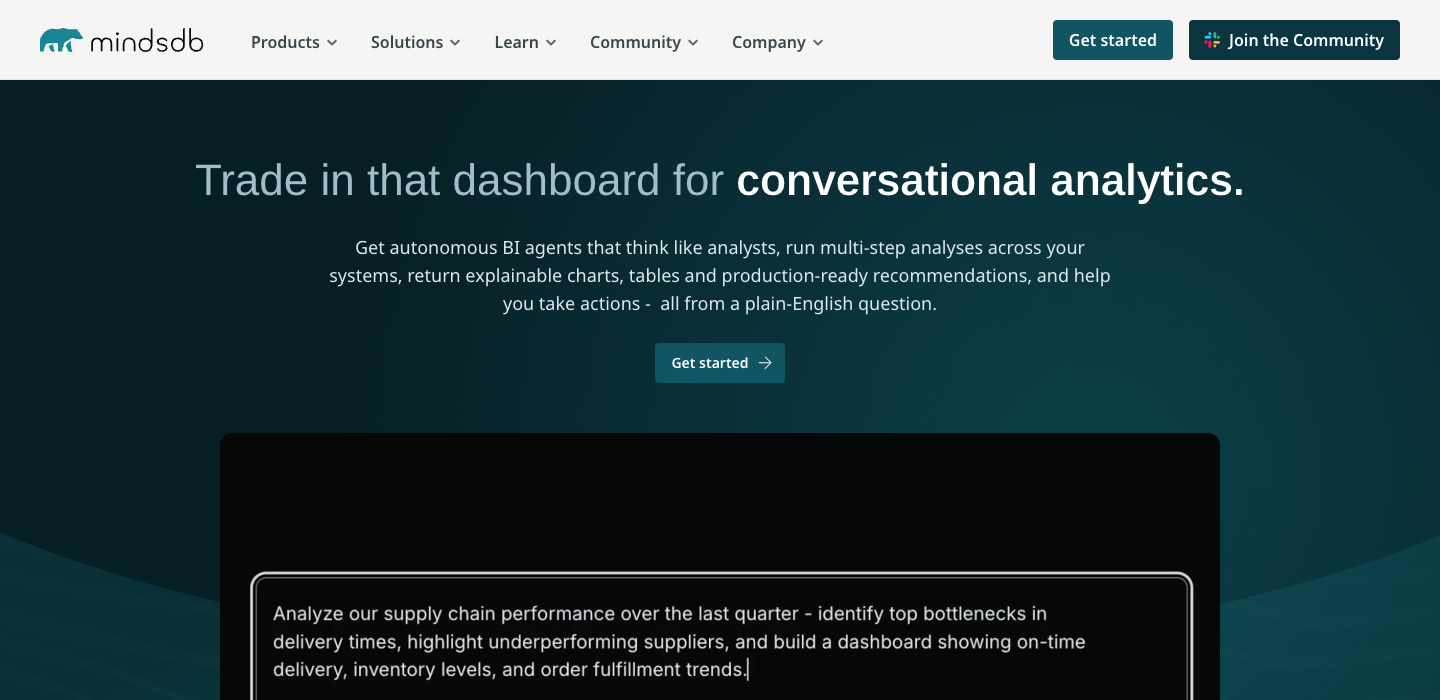Click the mindsdb wordmark text
The height and width of the screenshot is (700, 1440).
click(x=147, y=41)
